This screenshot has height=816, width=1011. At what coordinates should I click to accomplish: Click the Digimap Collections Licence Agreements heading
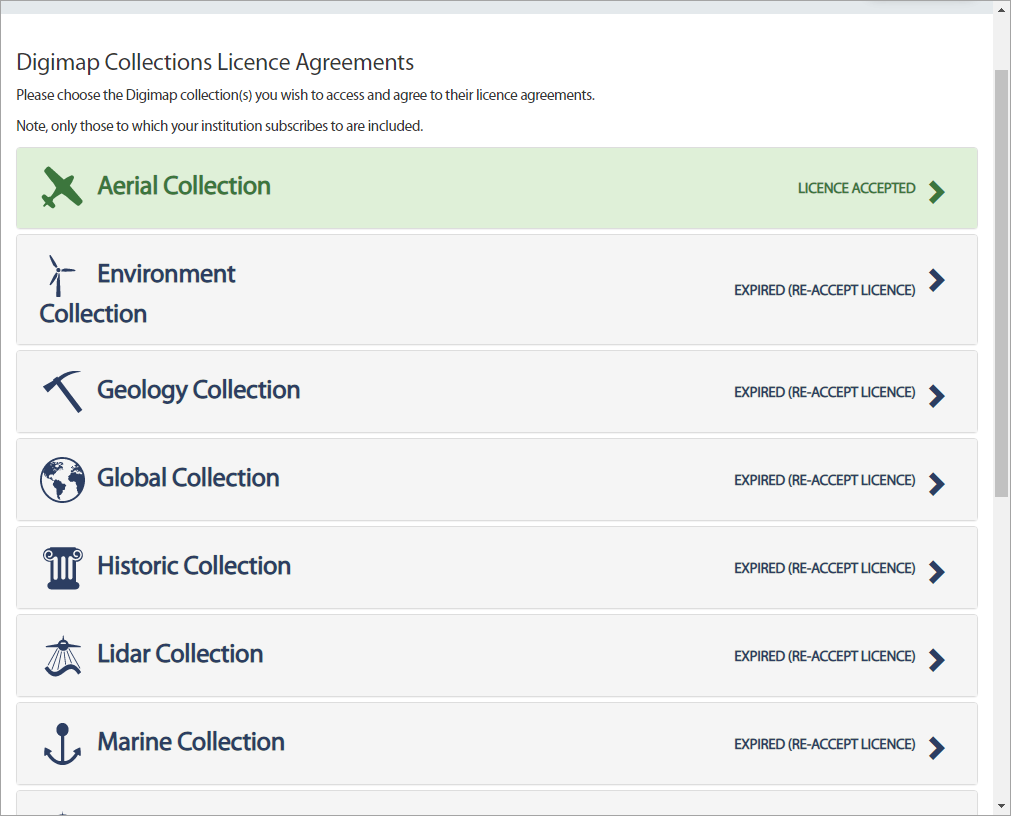[215, 63]
